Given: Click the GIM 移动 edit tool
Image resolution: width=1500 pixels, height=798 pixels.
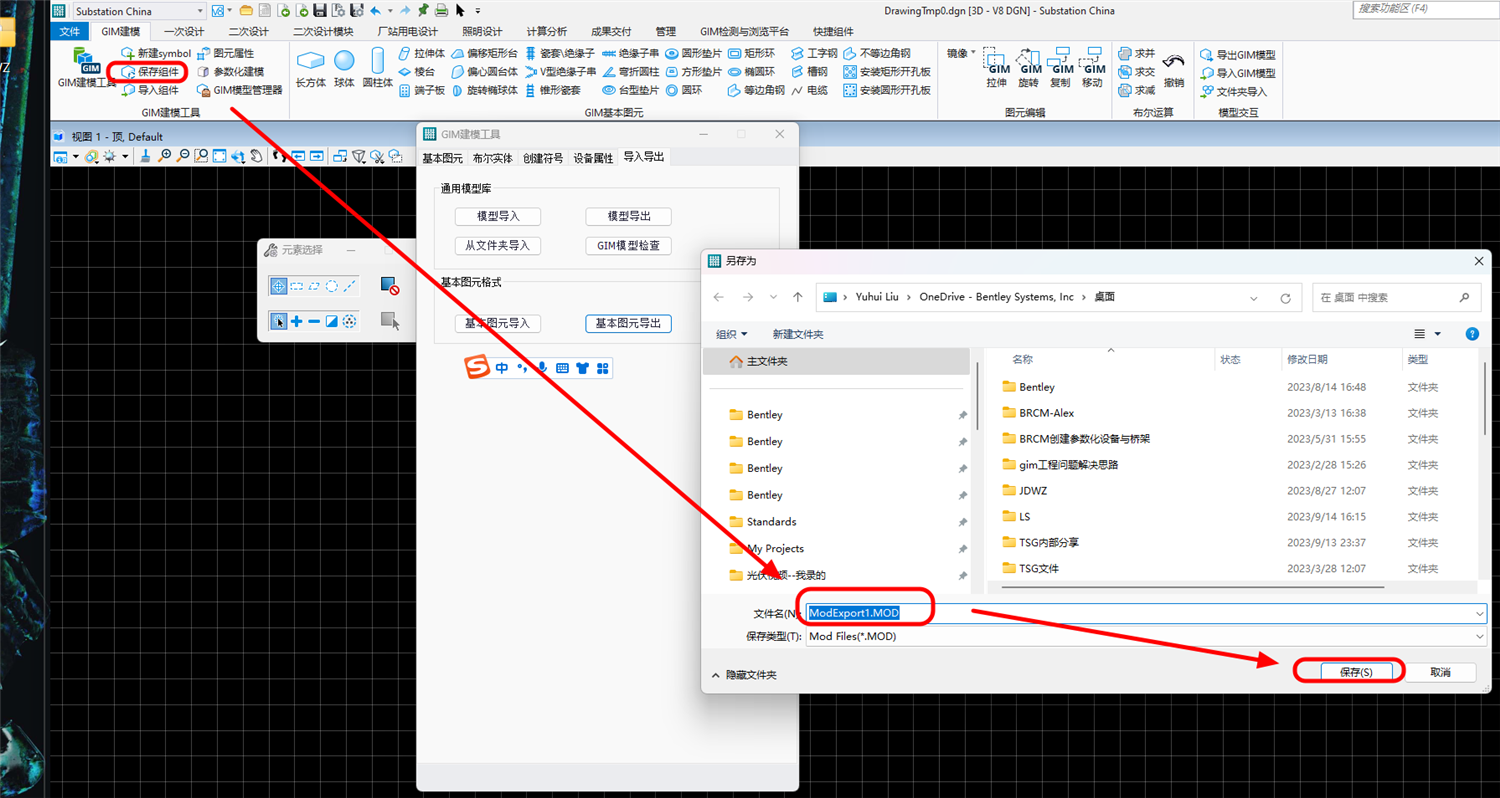Looking at the screenshot, I should 1094,69.
